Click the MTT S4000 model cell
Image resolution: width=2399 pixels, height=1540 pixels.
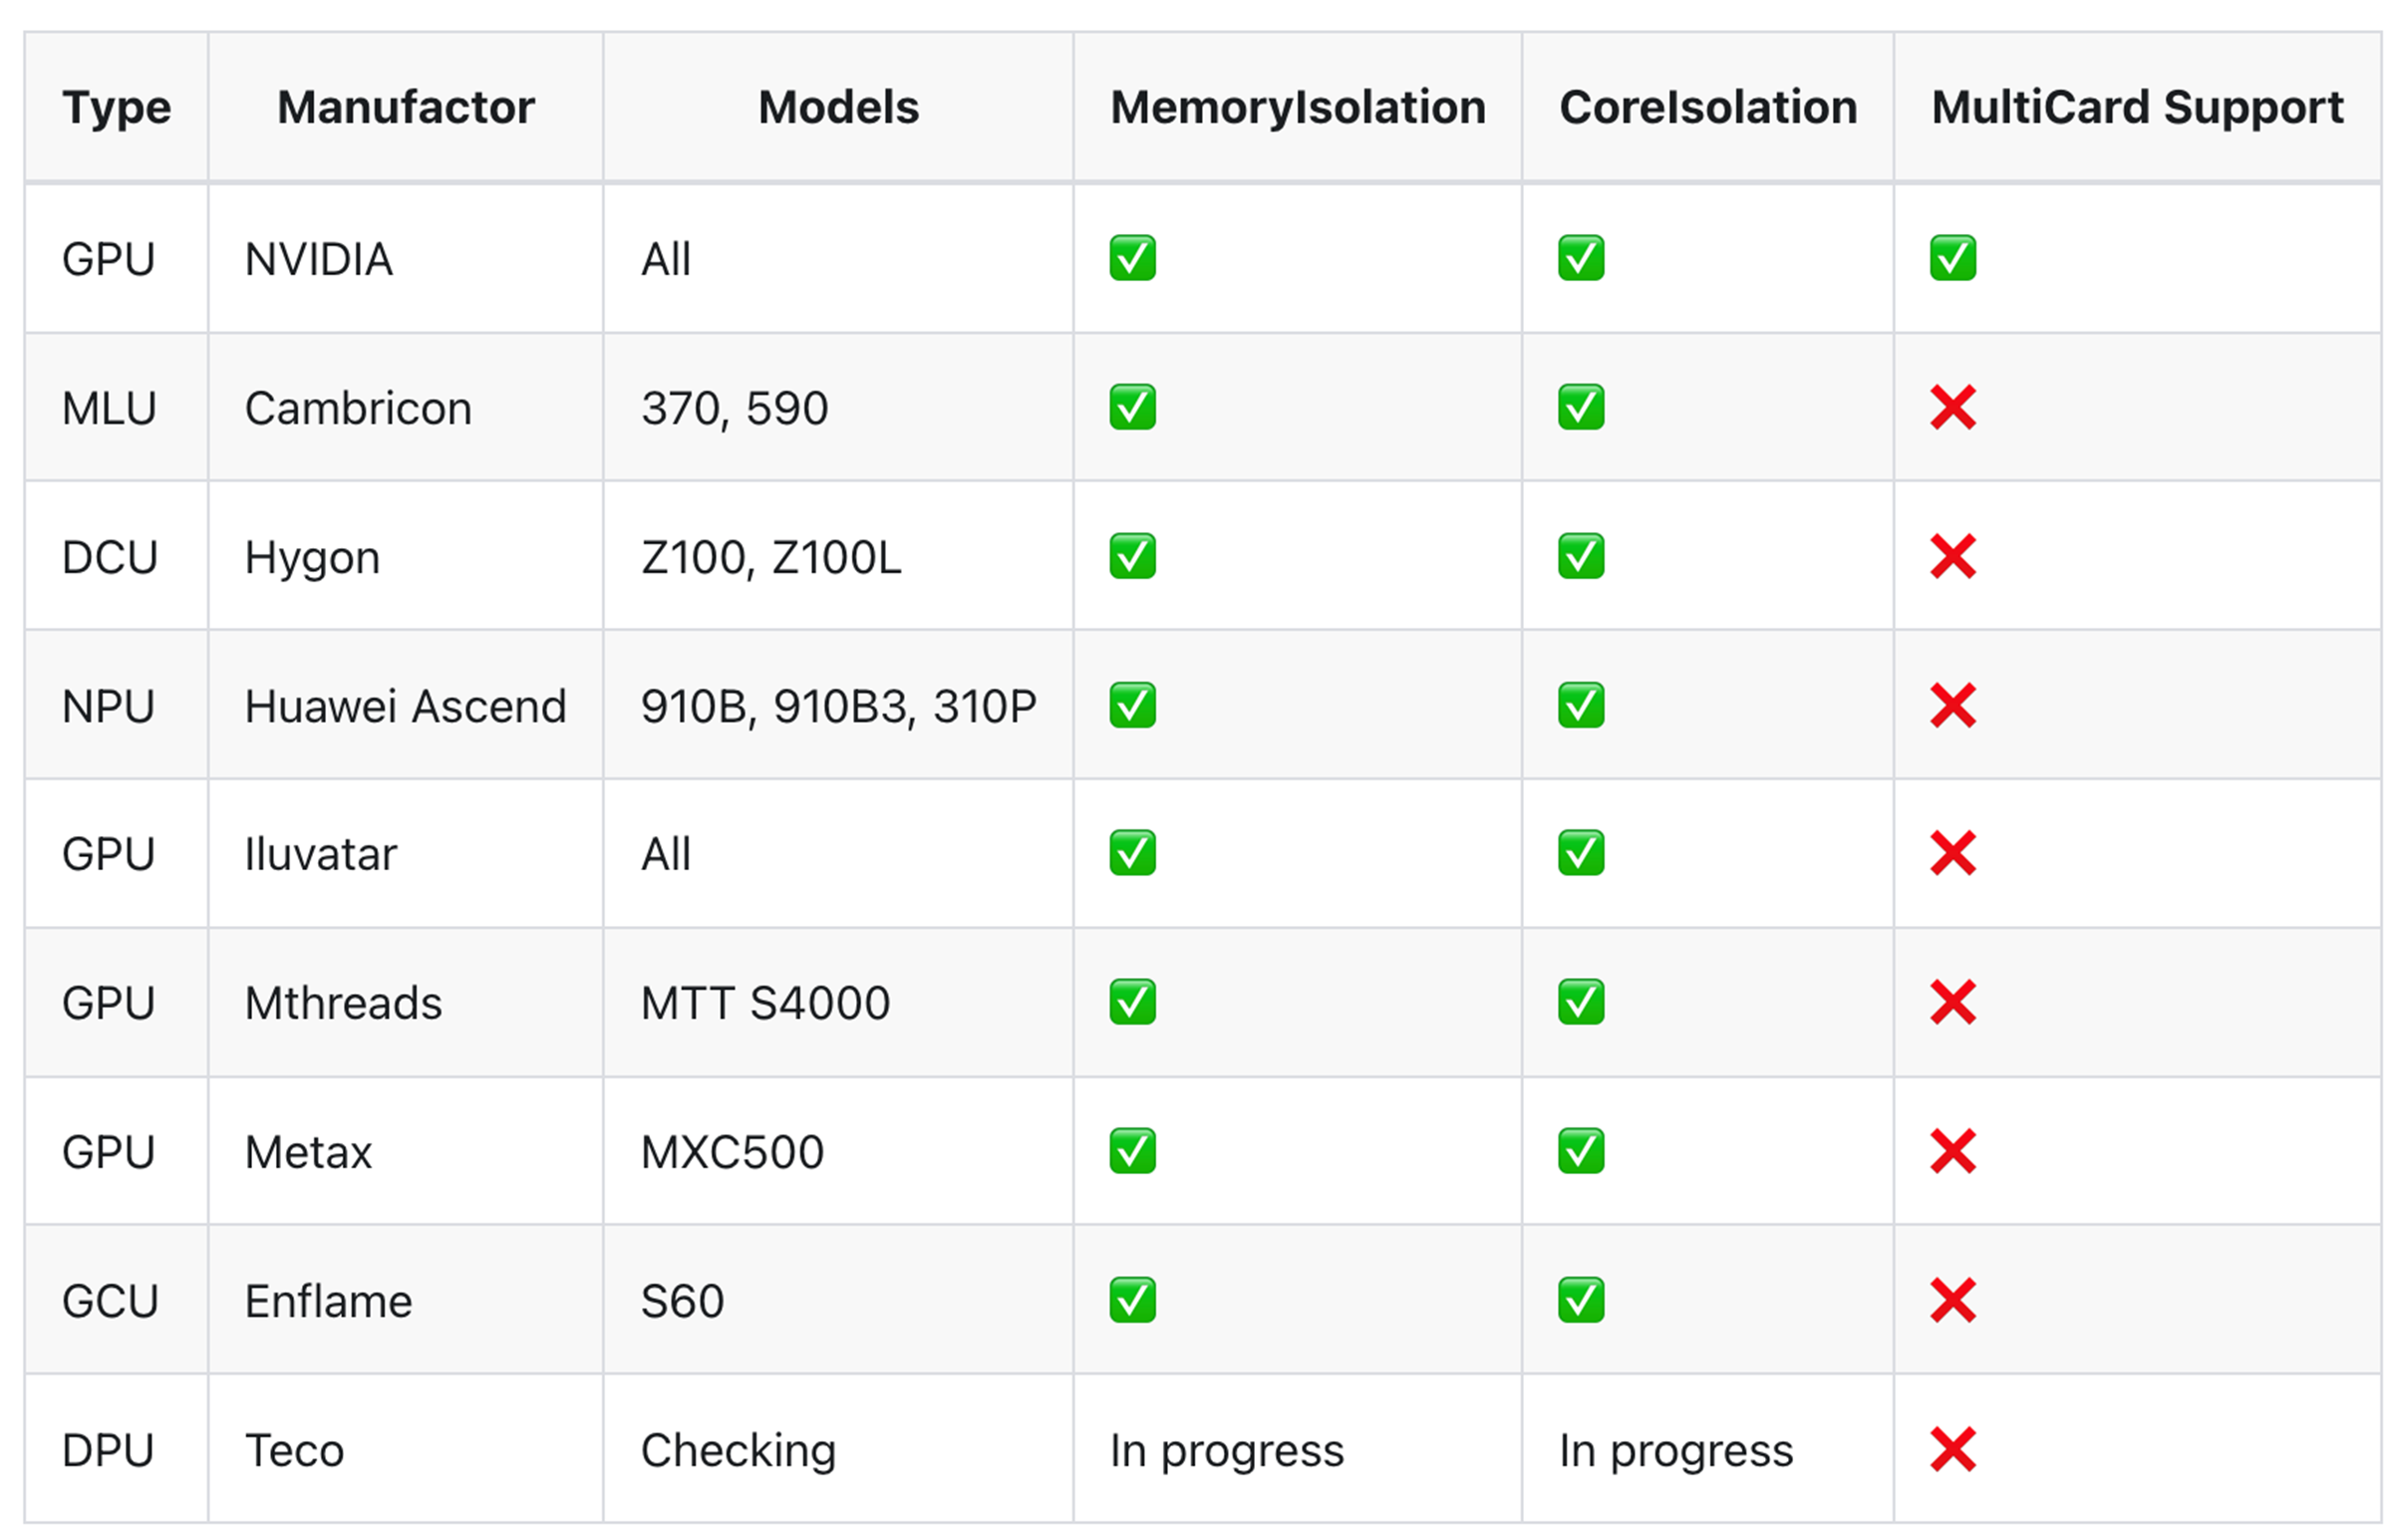pyautogui.click(x=765, y=1003)
